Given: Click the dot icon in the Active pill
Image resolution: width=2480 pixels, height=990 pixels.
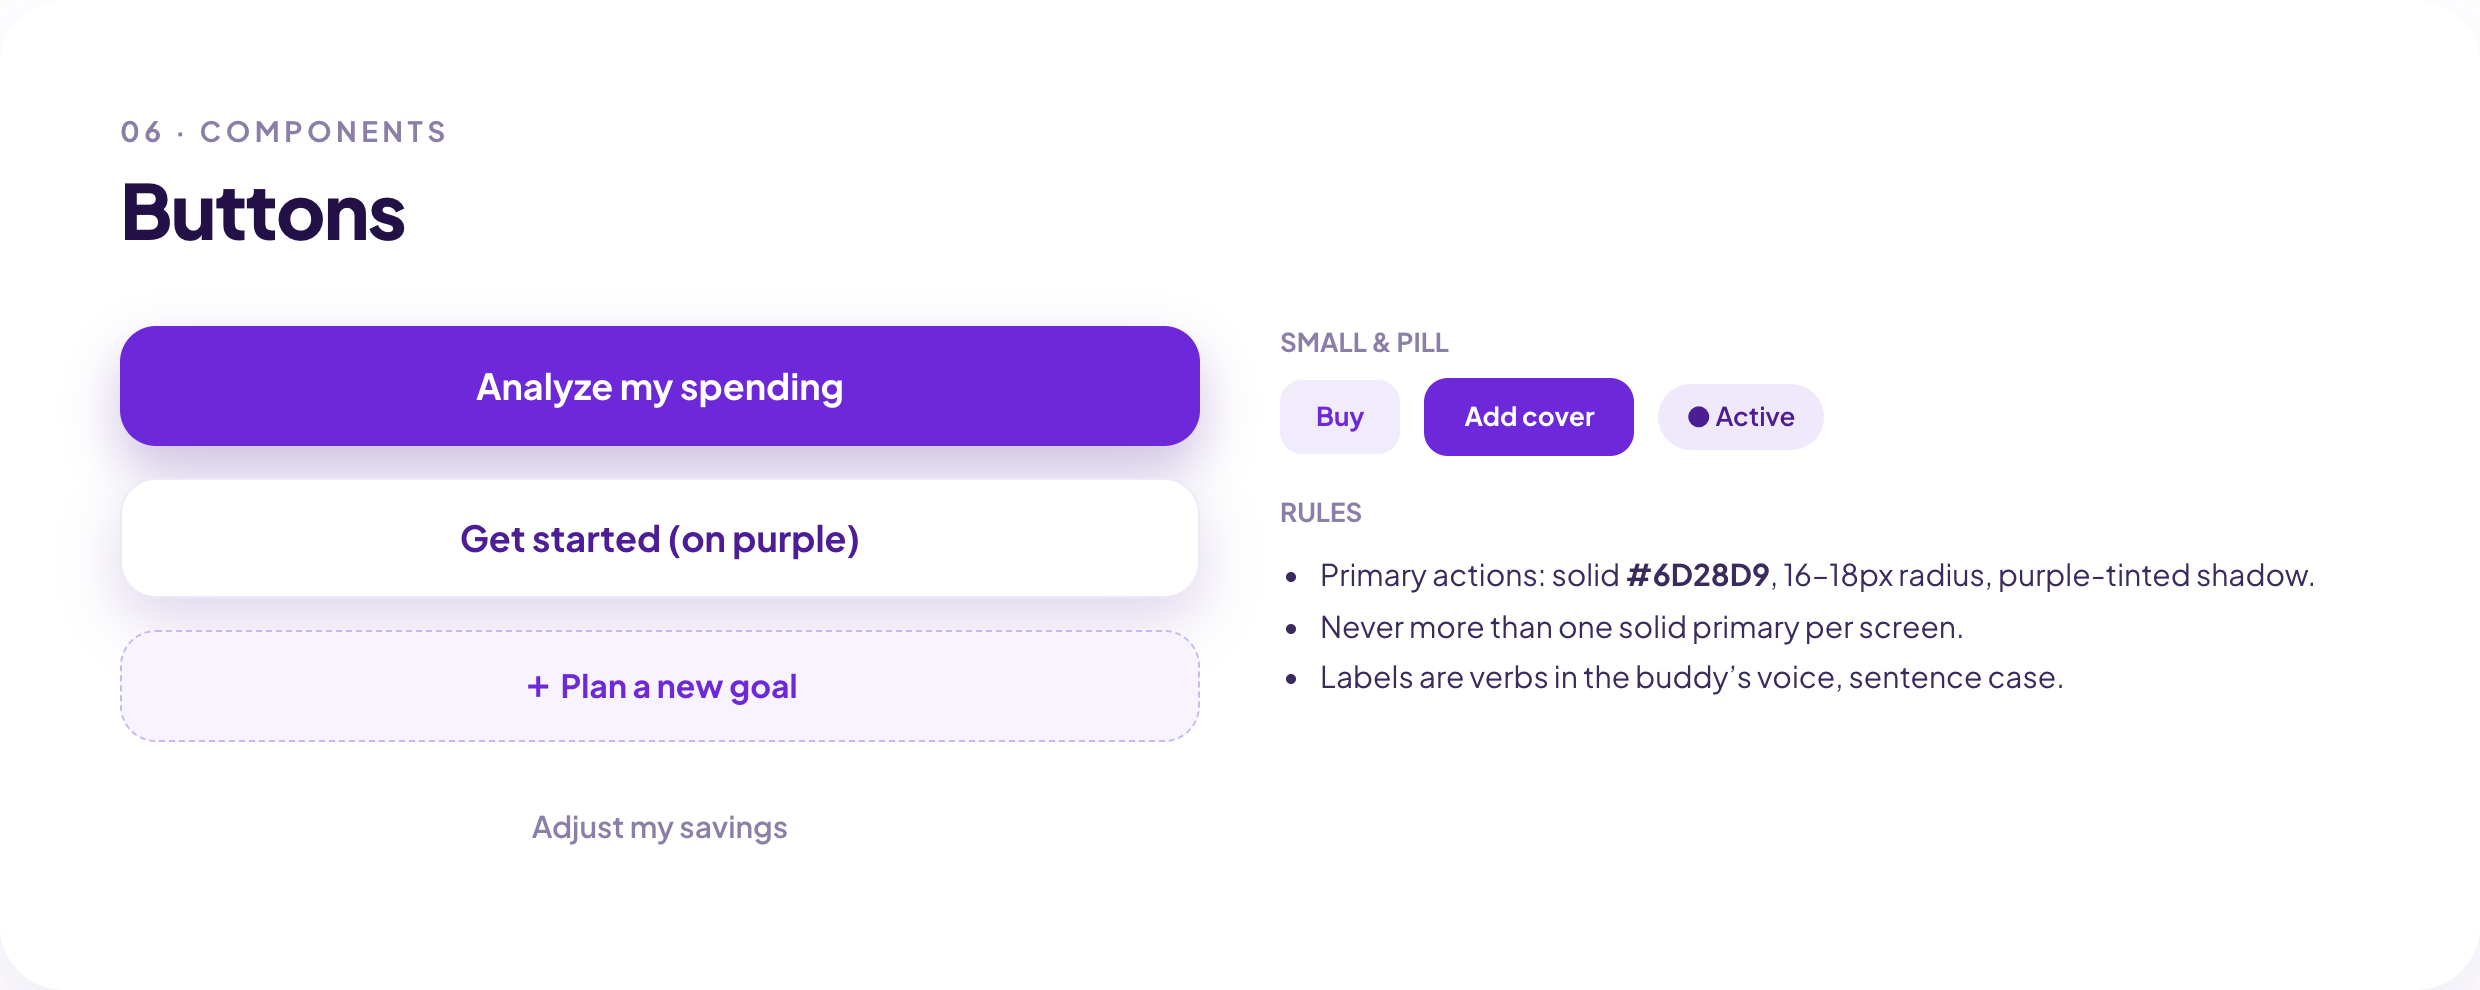Looking at the screenshot, I should (x=1698, y=417).
